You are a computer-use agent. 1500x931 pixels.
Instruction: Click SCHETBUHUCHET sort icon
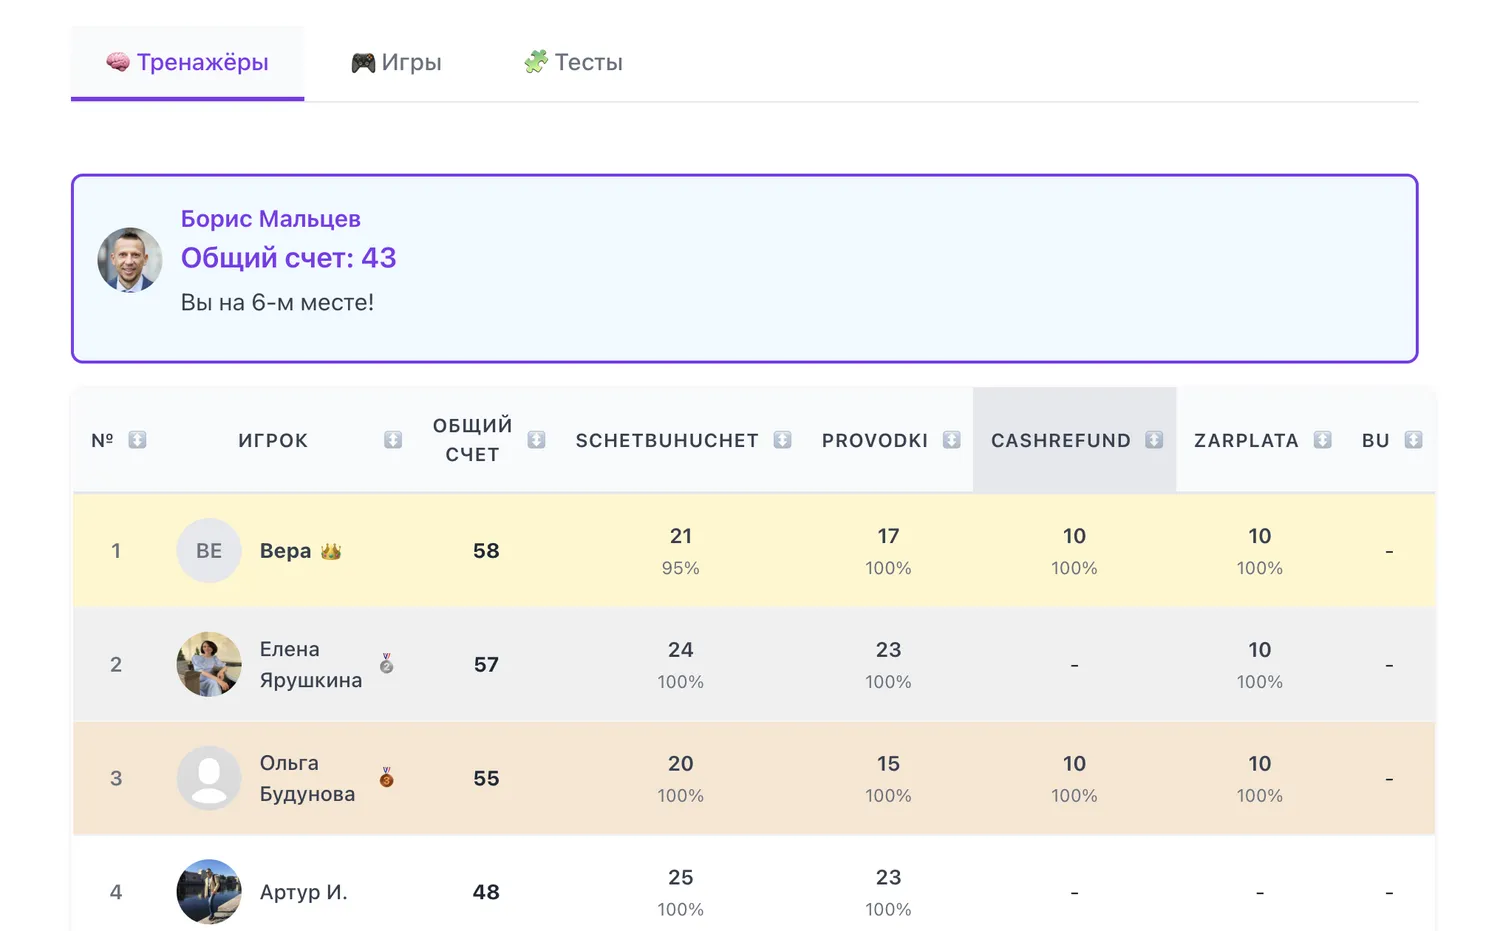point(782,440)
